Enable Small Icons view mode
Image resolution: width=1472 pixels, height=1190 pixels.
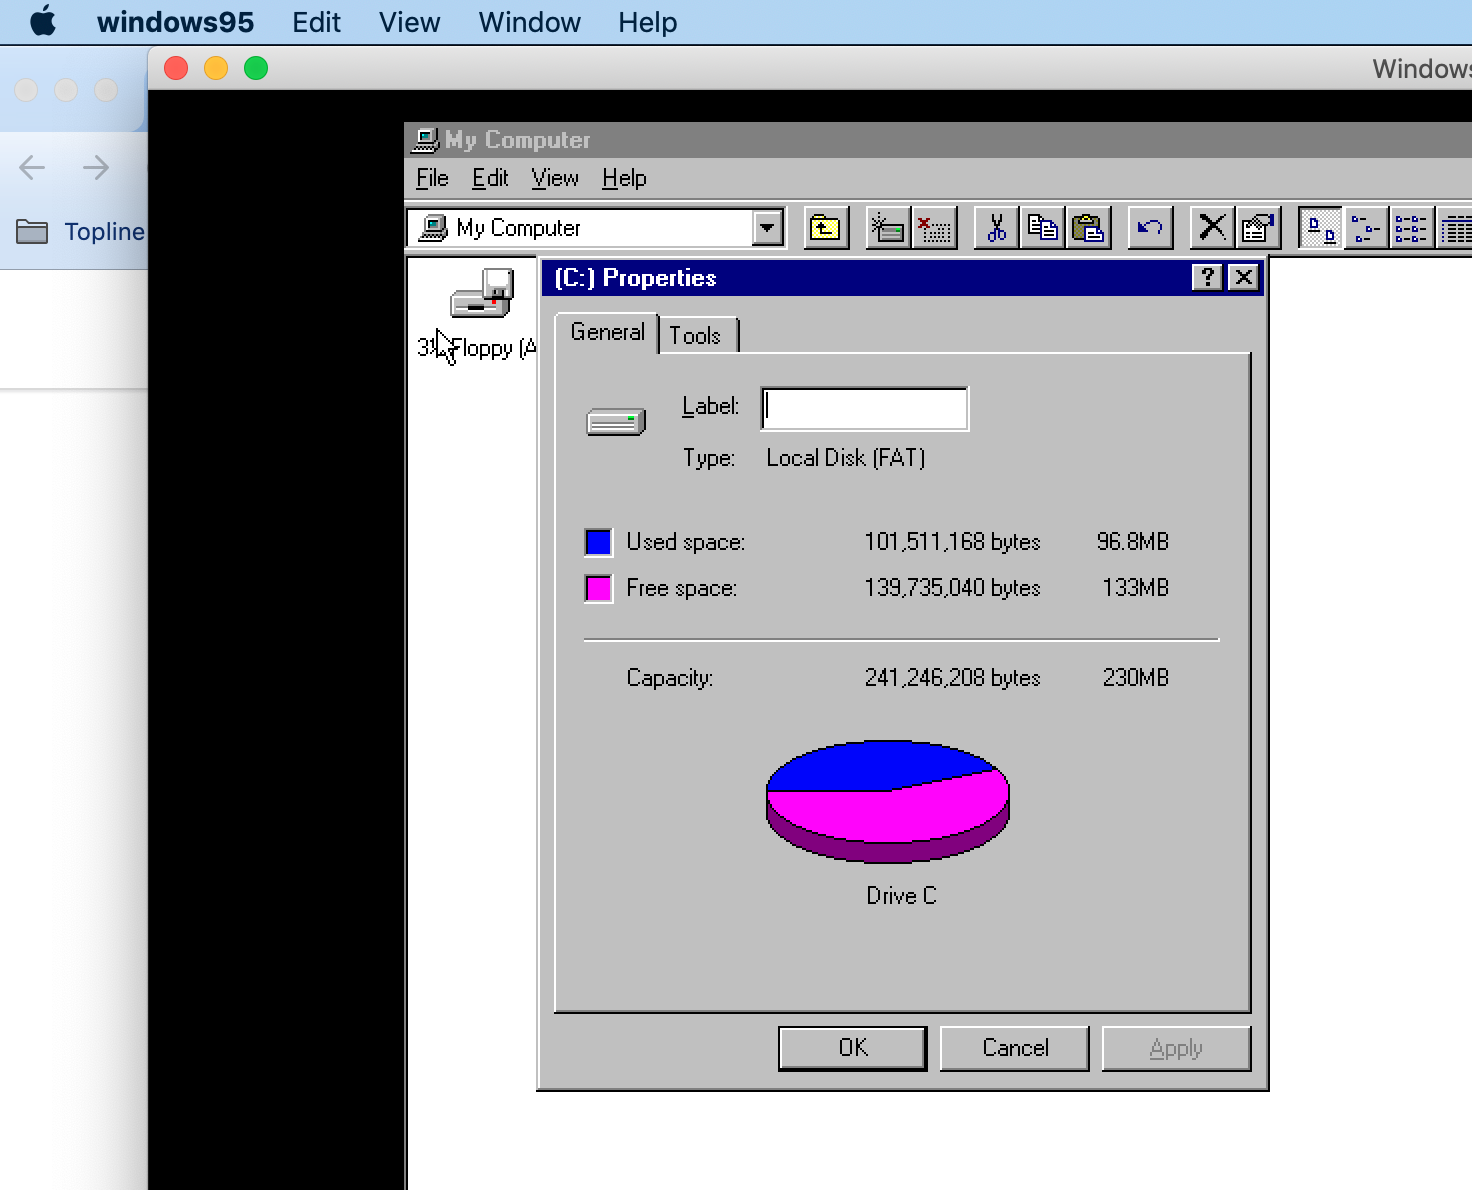1365,227
